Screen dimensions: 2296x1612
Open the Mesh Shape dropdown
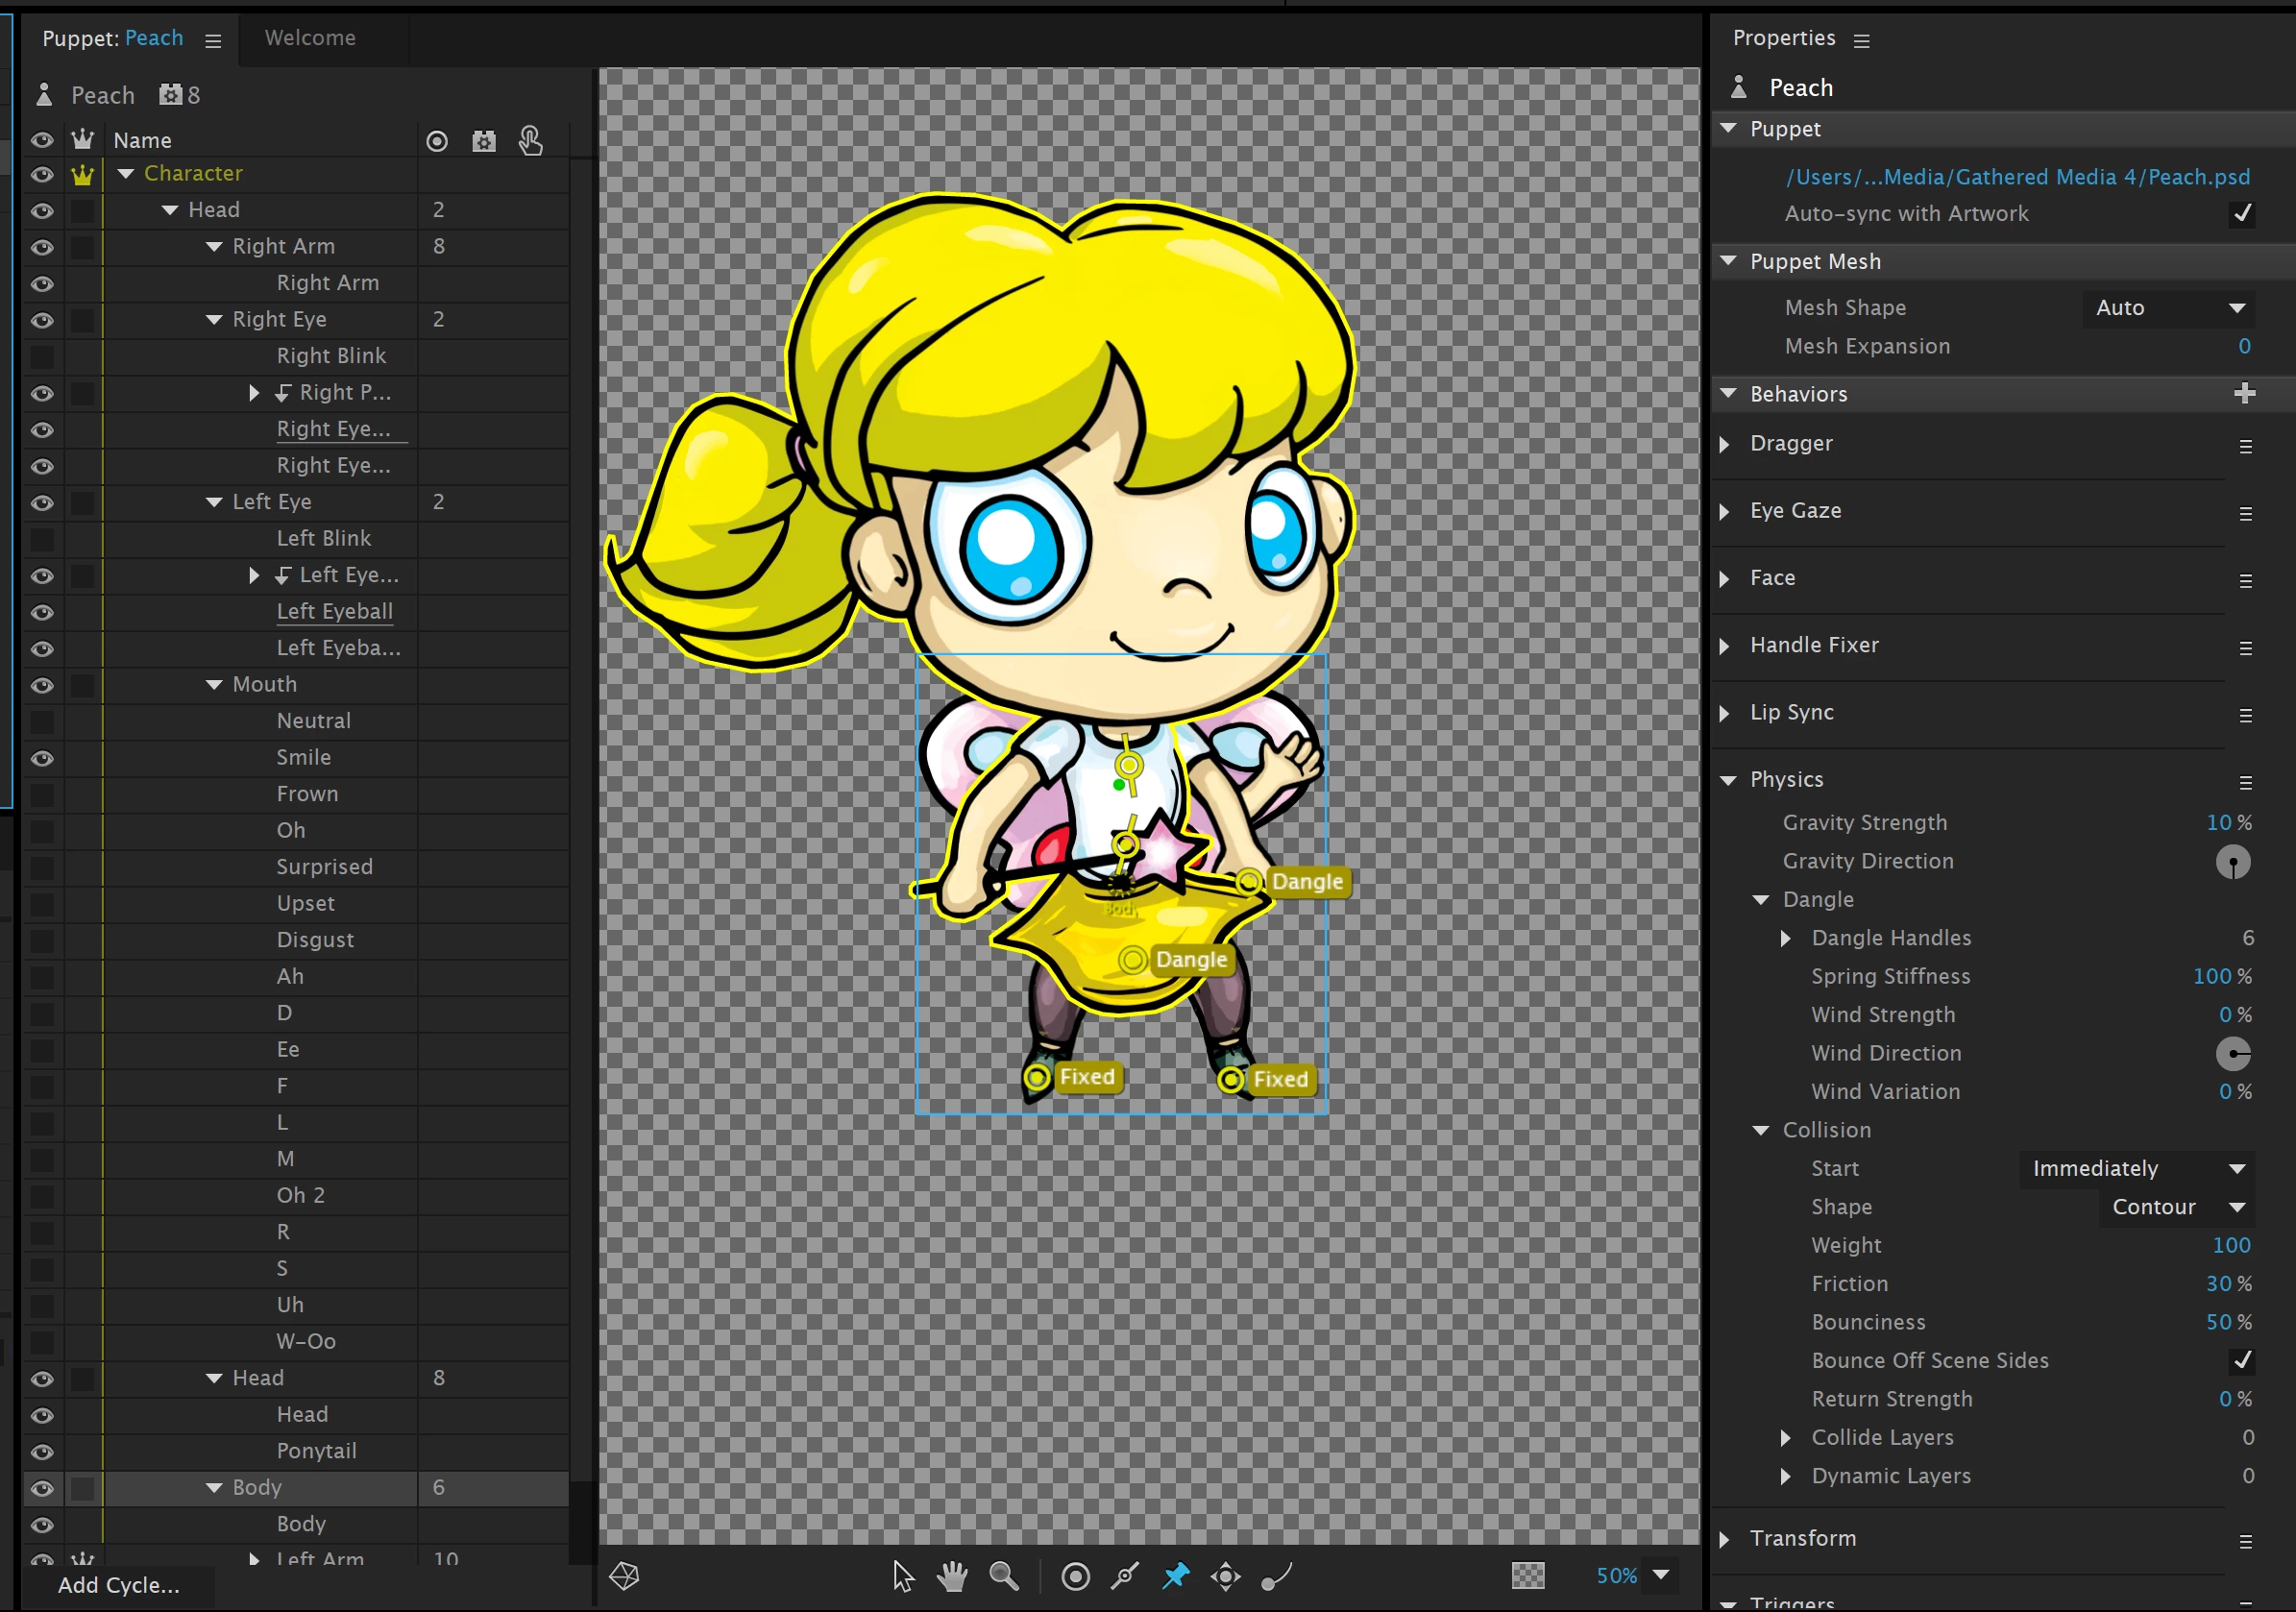click(2168, 308)
